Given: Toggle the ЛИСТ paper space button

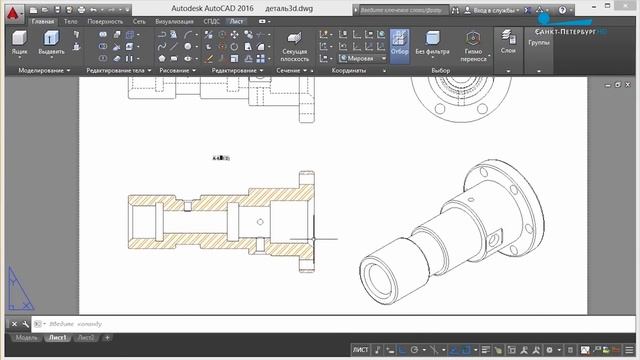Looking at the screenshot, I should click(x=360, y=350).
